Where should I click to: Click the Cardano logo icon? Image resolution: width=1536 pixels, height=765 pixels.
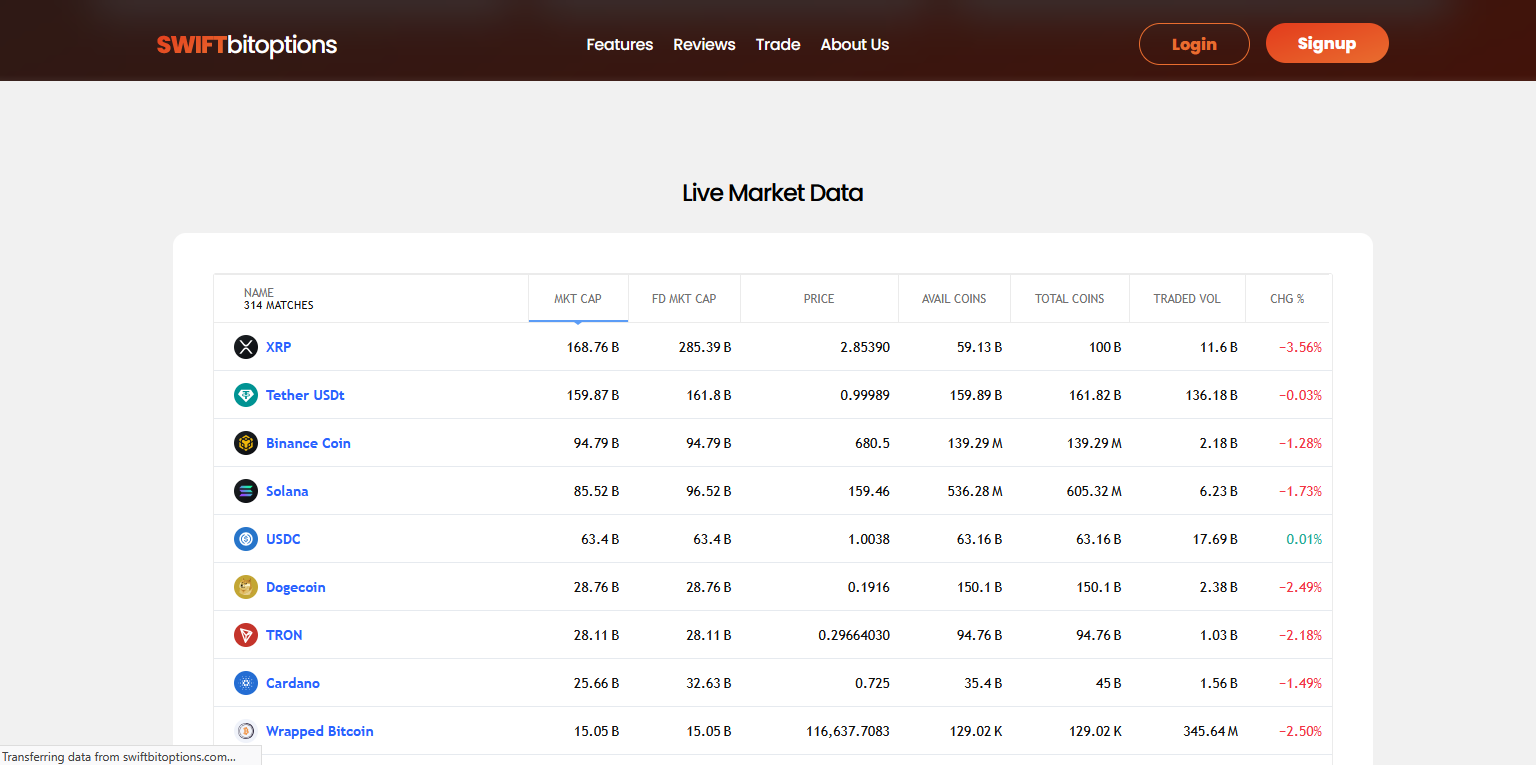[246, 683]
